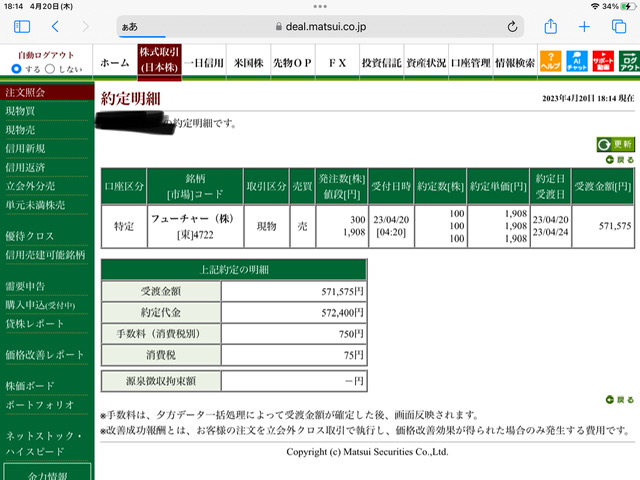This screenshot has height=480, width=640.
Task: Switch to the 資産状況 menu tab
Action: tap(426, 63)
